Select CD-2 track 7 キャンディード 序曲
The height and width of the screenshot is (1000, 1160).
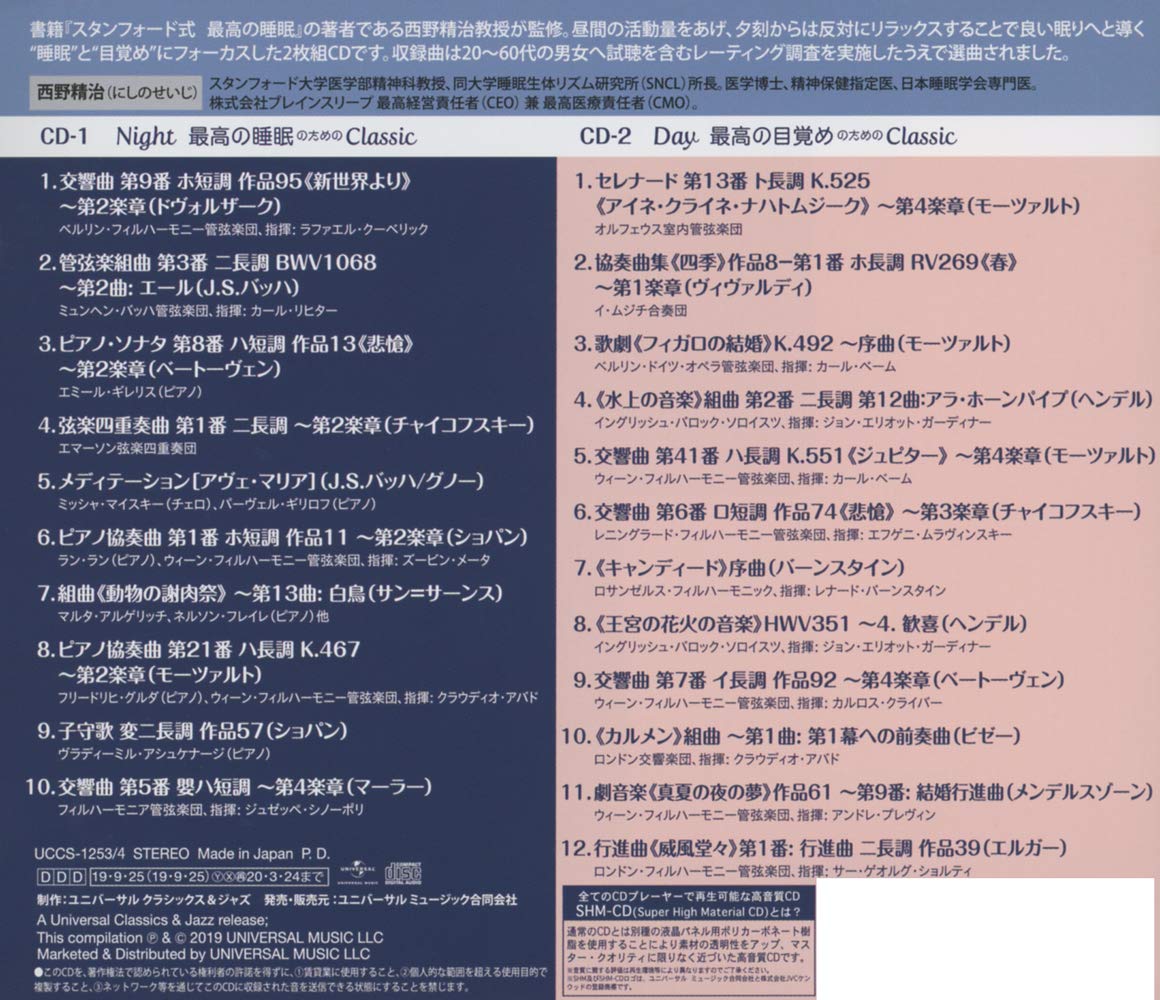(x=739, y=568)
